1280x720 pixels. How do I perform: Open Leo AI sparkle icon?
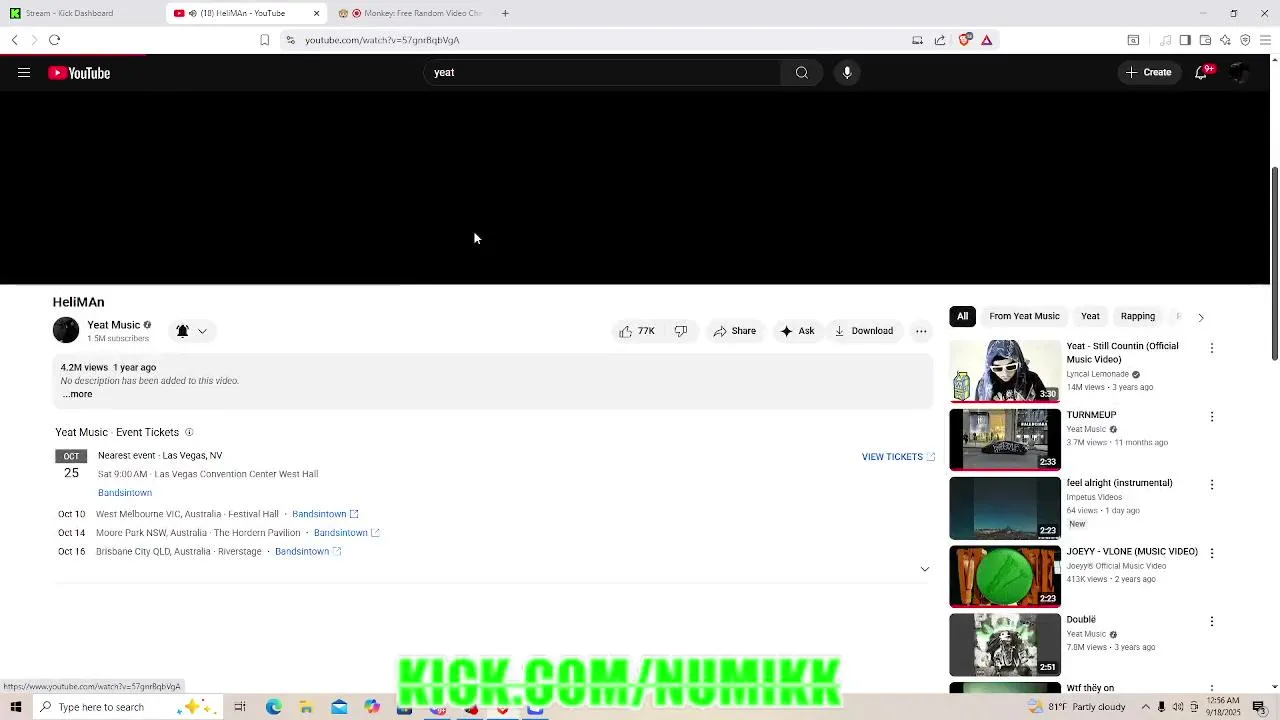click(1225, 40)
